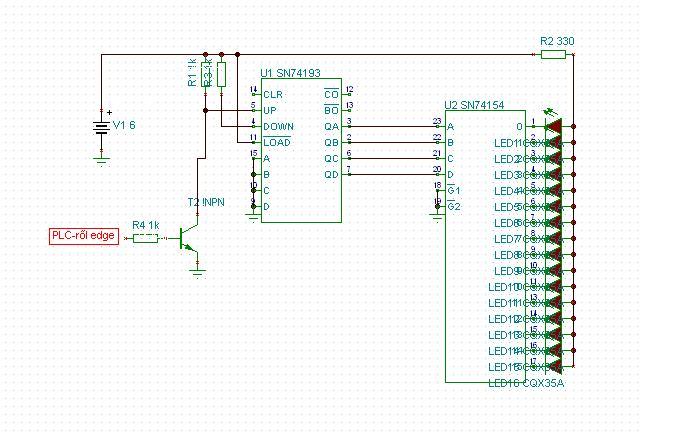Select the R1 1k resistor body
This screenshot has width=683, height=437.
click(x=206, y=74)
